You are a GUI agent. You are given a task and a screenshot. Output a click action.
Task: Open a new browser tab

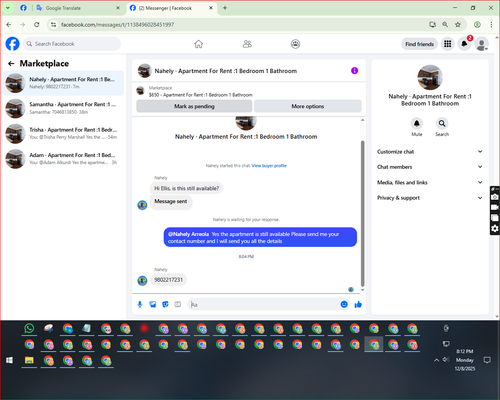pyautogui.click(x=225, y=8)
